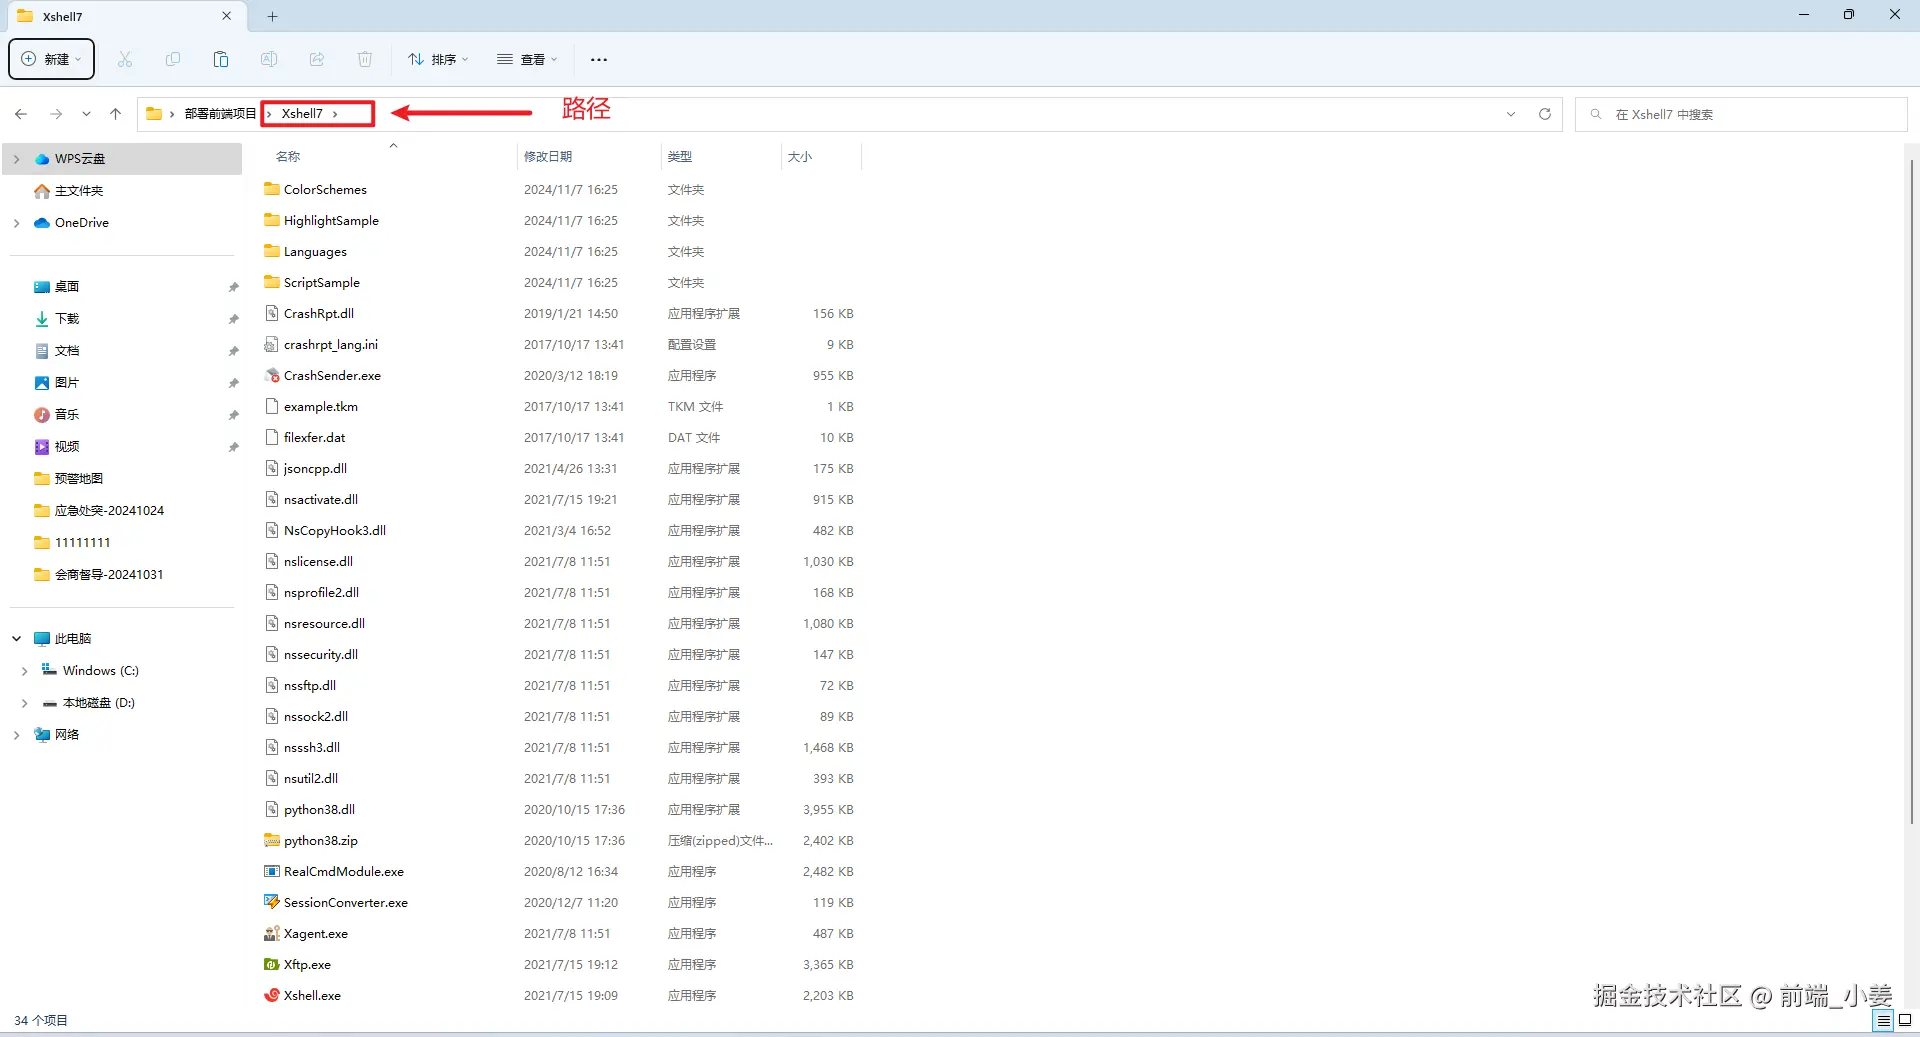Expand chevron after Xshell7 in path
The width and height of the screenshot is (1920, 1037).
coord(335,114)
